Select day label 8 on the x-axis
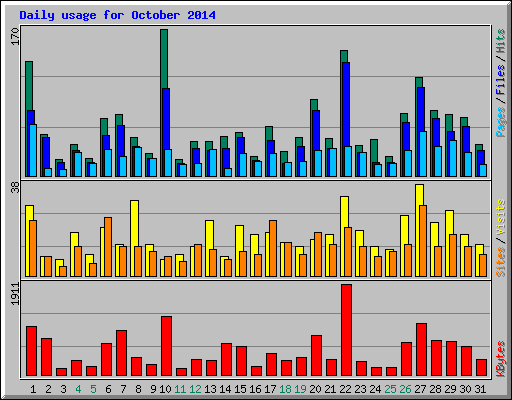 pos(138,389)
